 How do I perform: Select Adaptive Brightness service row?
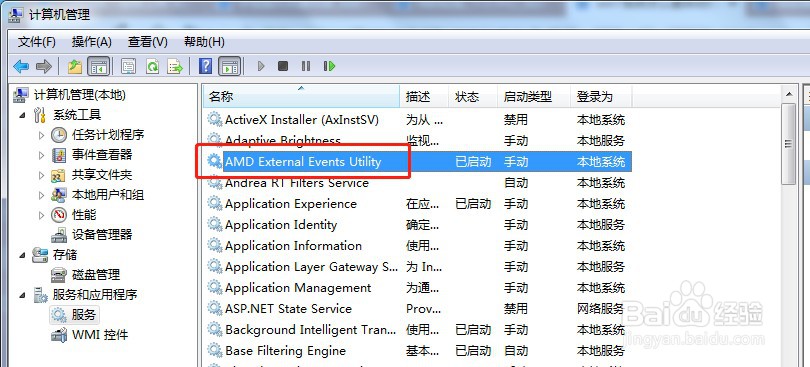418,141
